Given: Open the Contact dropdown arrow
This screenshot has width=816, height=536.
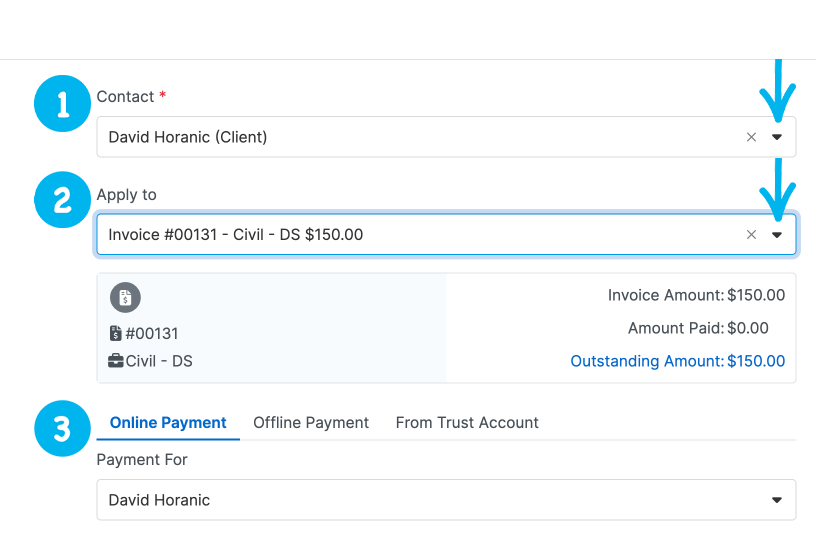Looking at the screenshot, I should tap(776, 137).
